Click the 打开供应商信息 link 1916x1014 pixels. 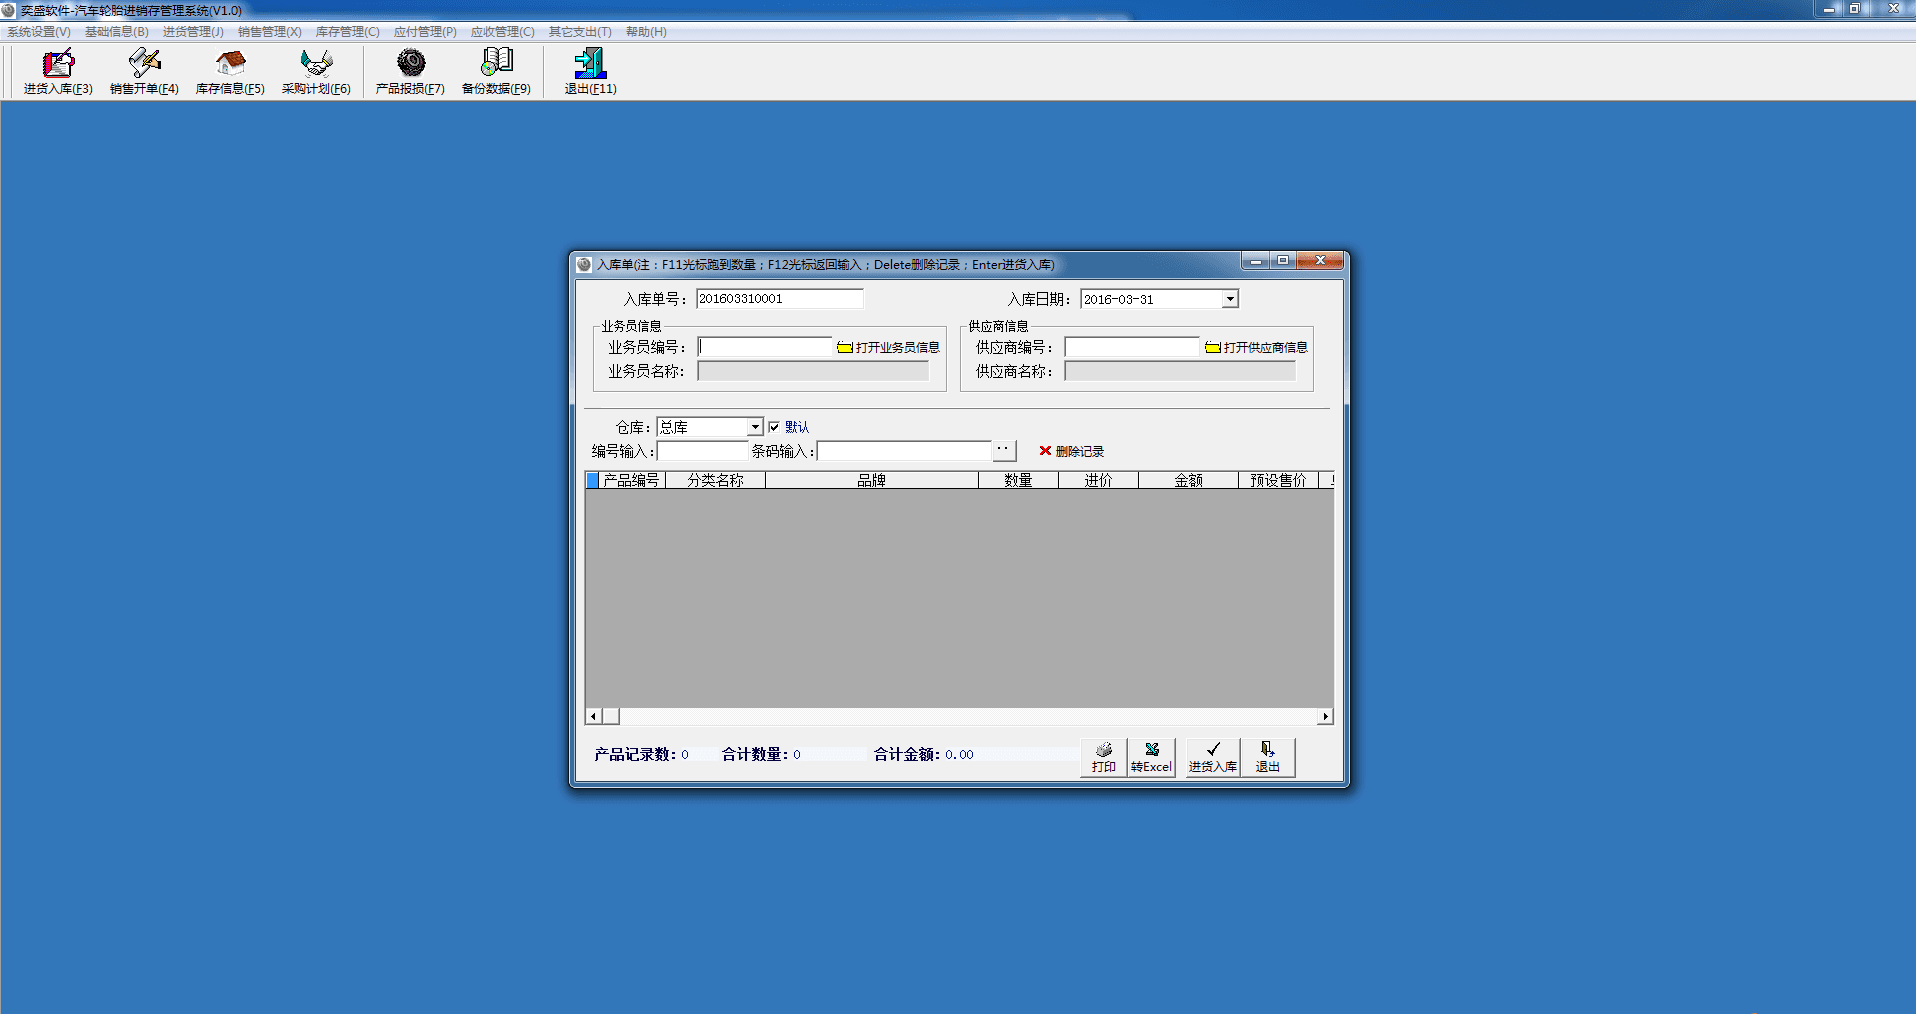(1257, 347)
